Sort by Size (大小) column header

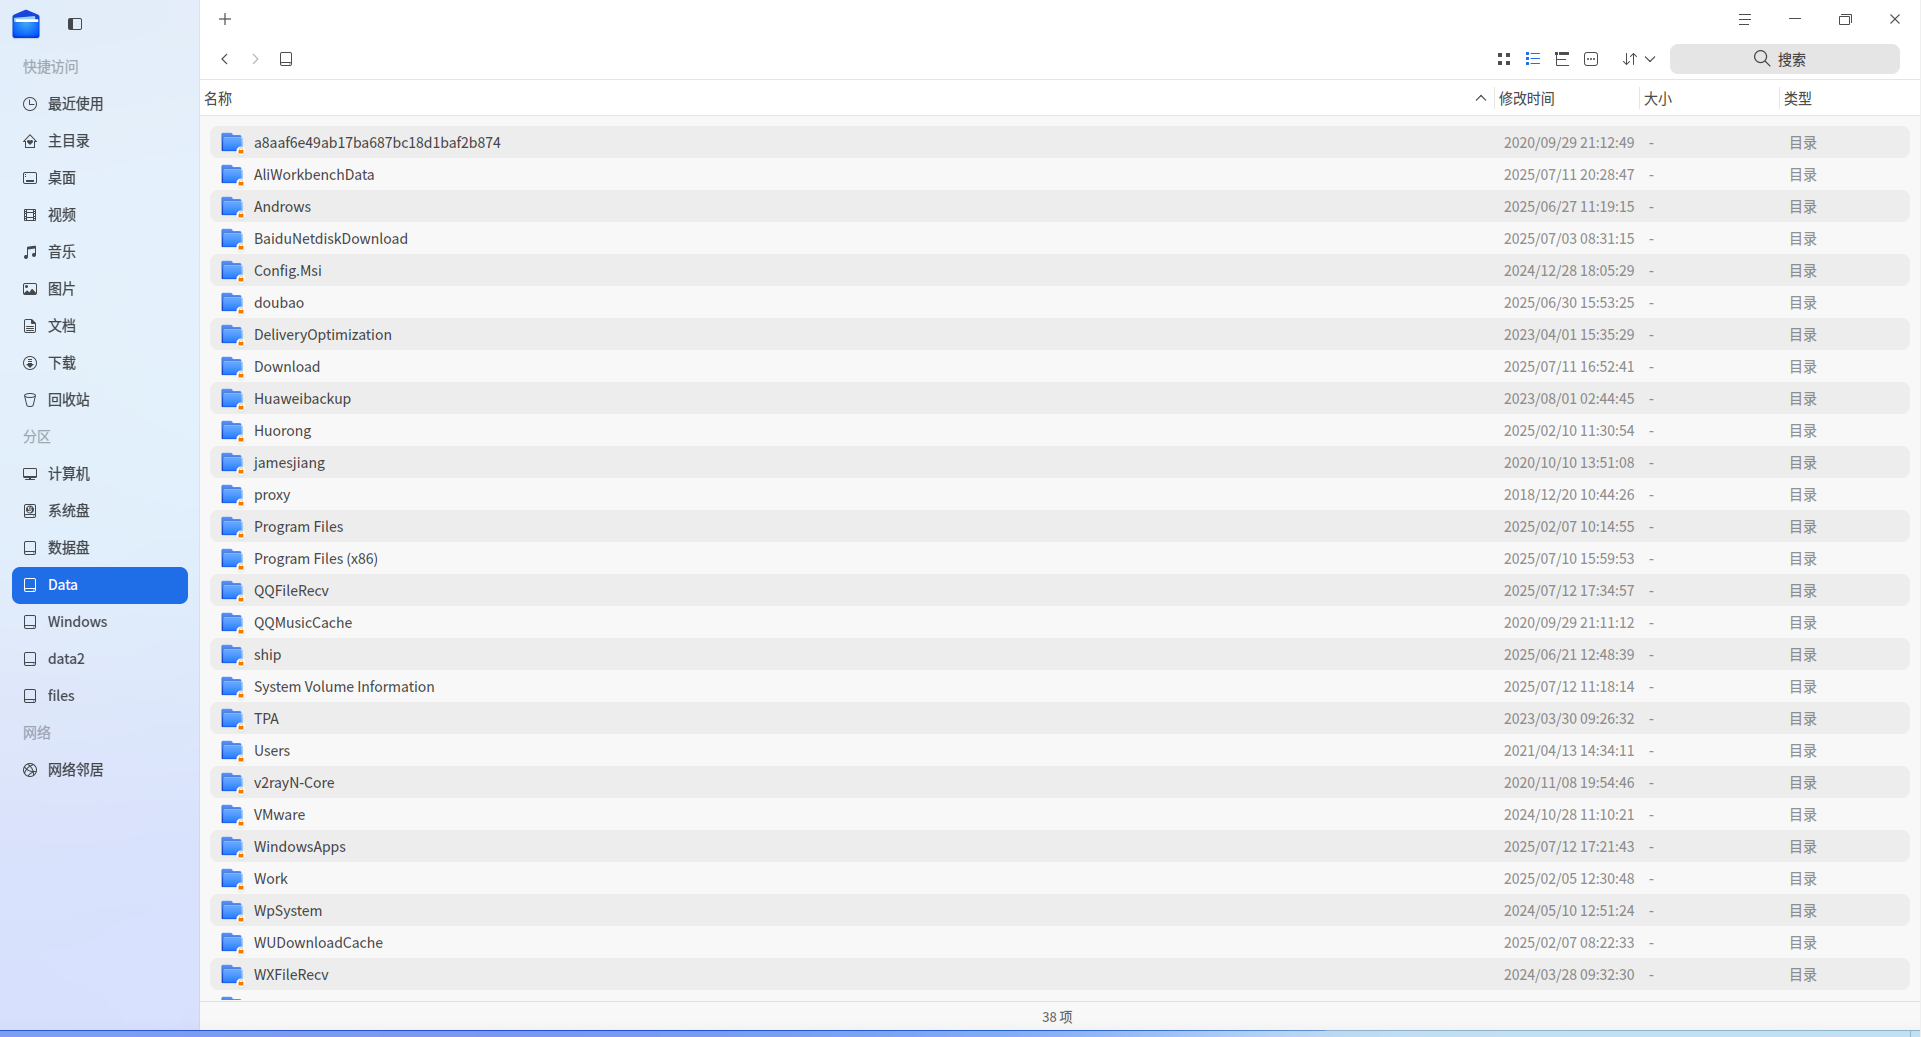tap(1709, 98)
